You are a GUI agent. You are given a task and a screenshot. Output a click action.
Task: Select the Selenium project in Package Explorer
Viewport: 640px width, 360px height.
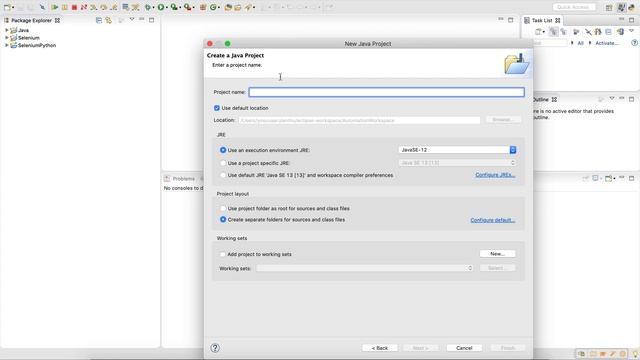[x=29, y=38]
